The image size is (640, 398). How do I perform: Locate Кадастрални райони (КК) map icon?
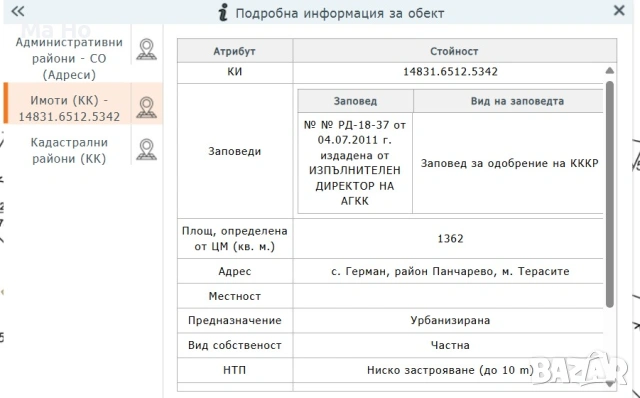pos(147,149)
